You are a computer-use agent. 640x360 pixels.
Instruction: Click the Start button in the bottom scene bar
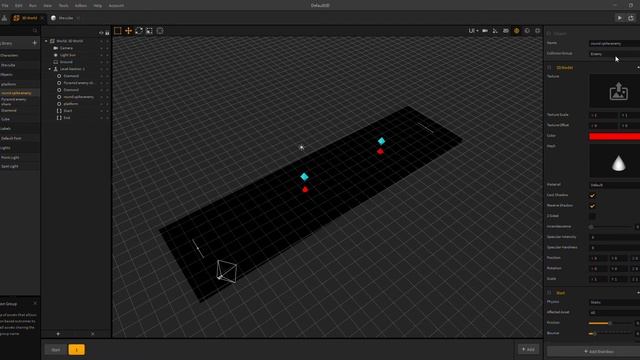click(x=56, y=350)
